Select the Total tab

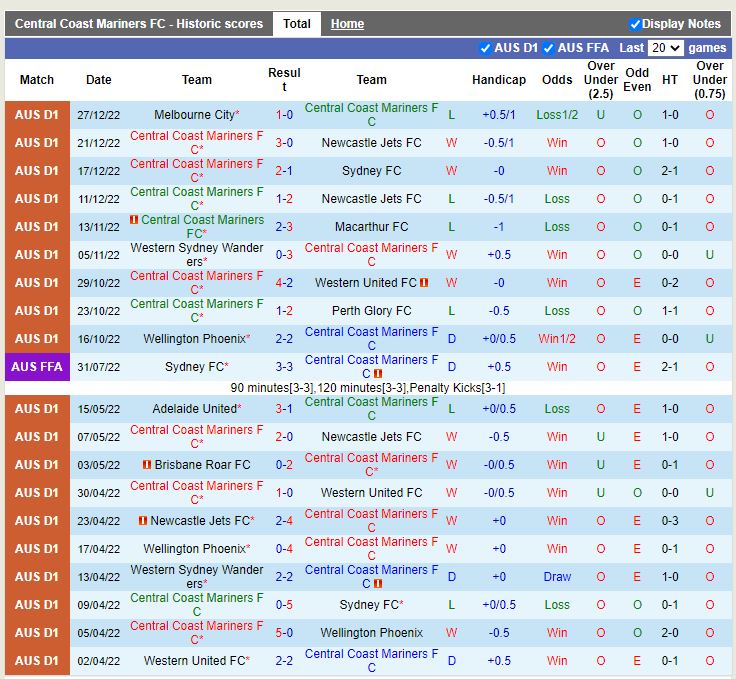coord(296,24)
